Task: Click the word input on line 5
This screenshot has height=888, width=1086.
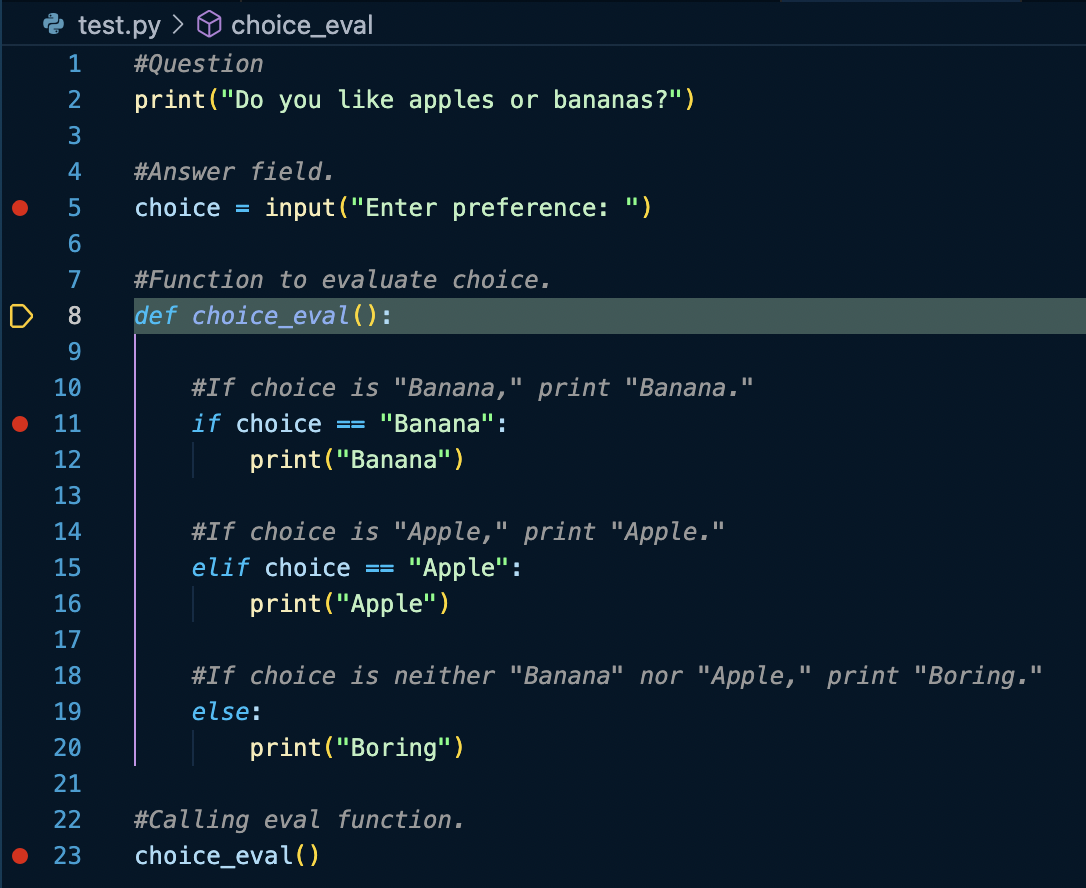Action: coord(300,208)
